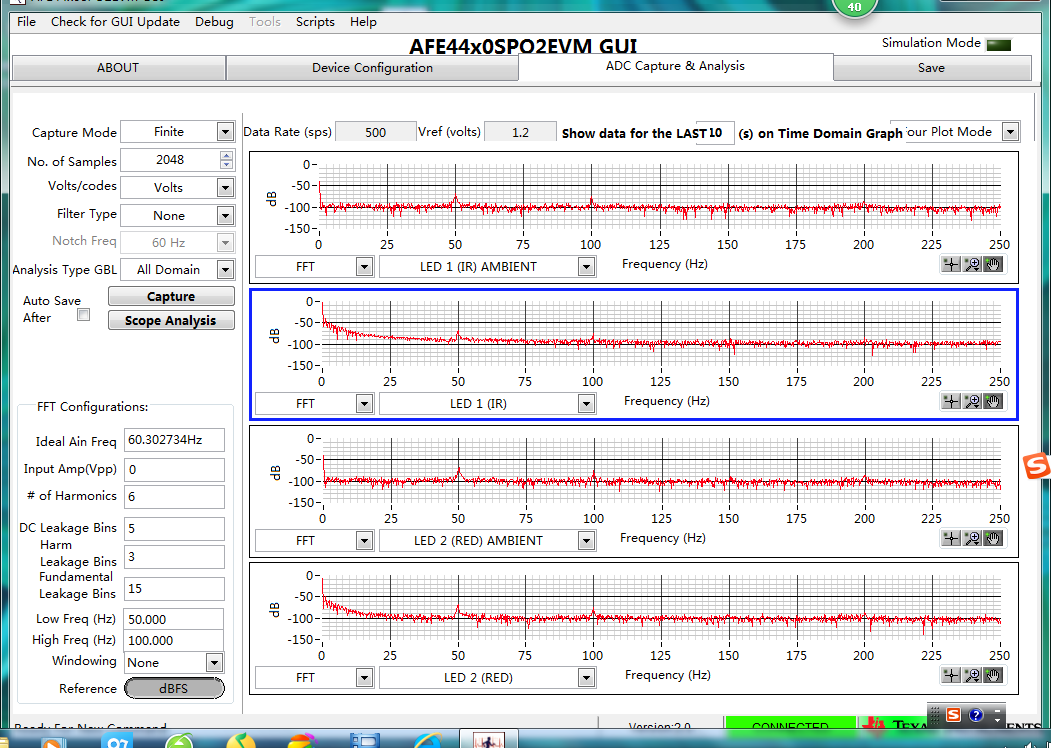Select pan hand tool on LED 1 (IR) AMBIENT graph
This screenshot has width=1051, height=748.
pos(993,264)
